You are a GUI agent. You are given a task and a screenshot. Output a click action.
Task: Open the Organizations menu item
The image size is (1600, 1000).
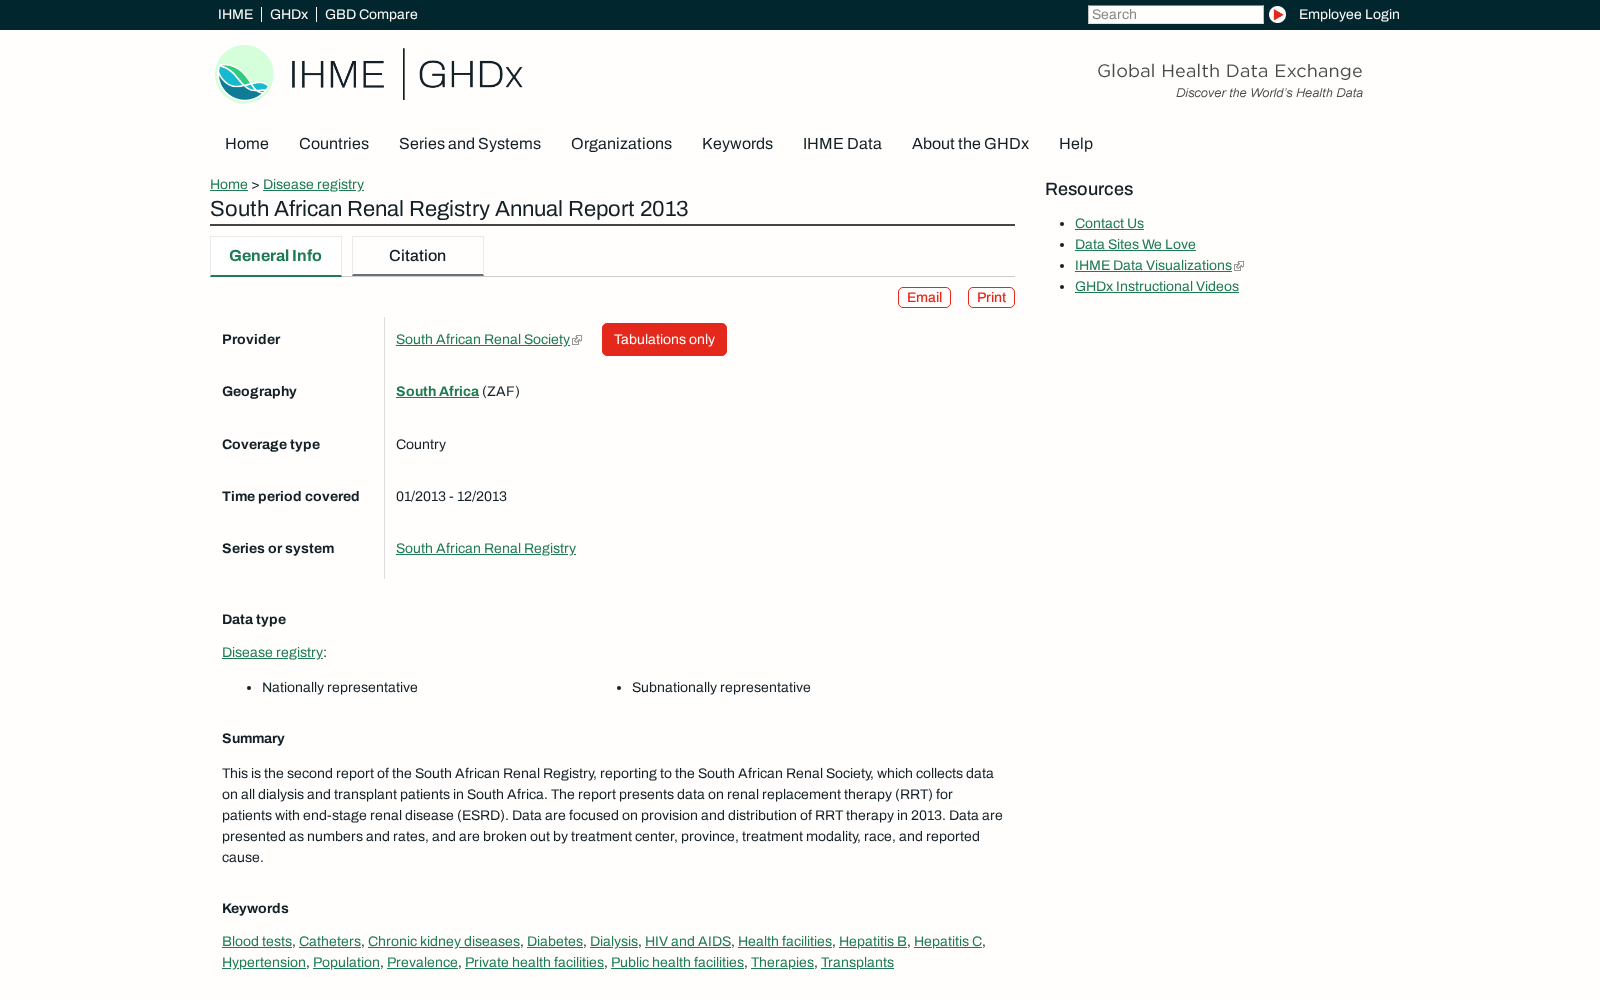(x=621, y=144)
